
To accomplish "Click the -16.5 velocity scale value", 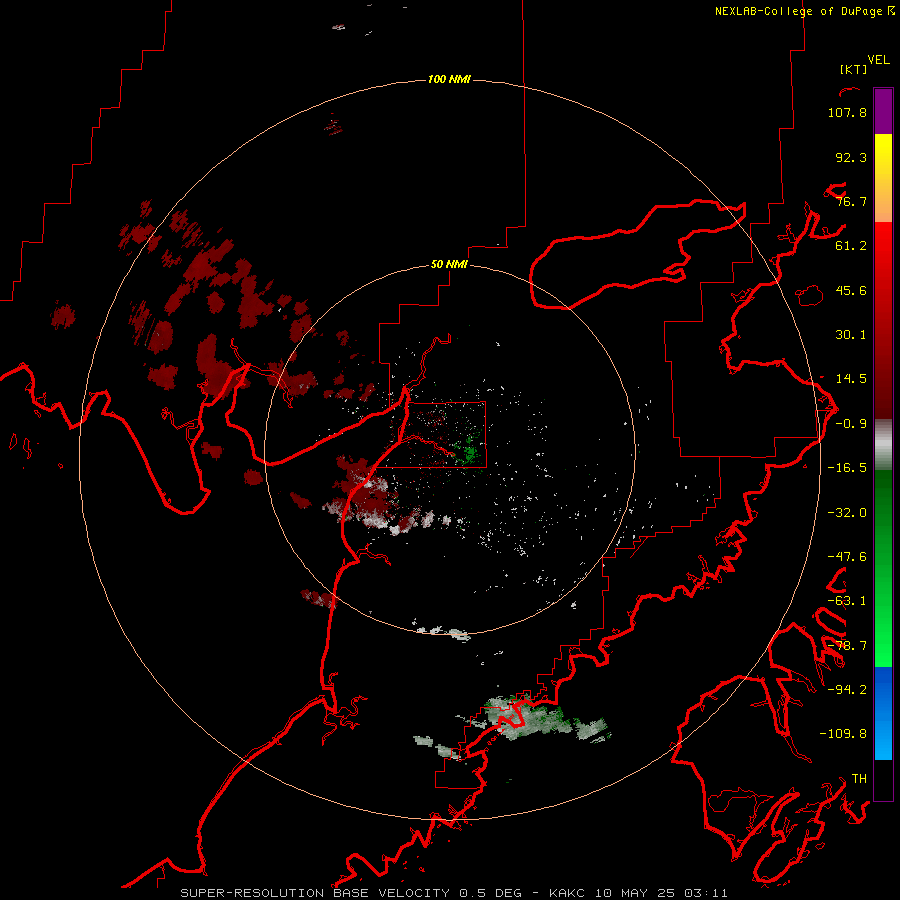I will point(847,468).
